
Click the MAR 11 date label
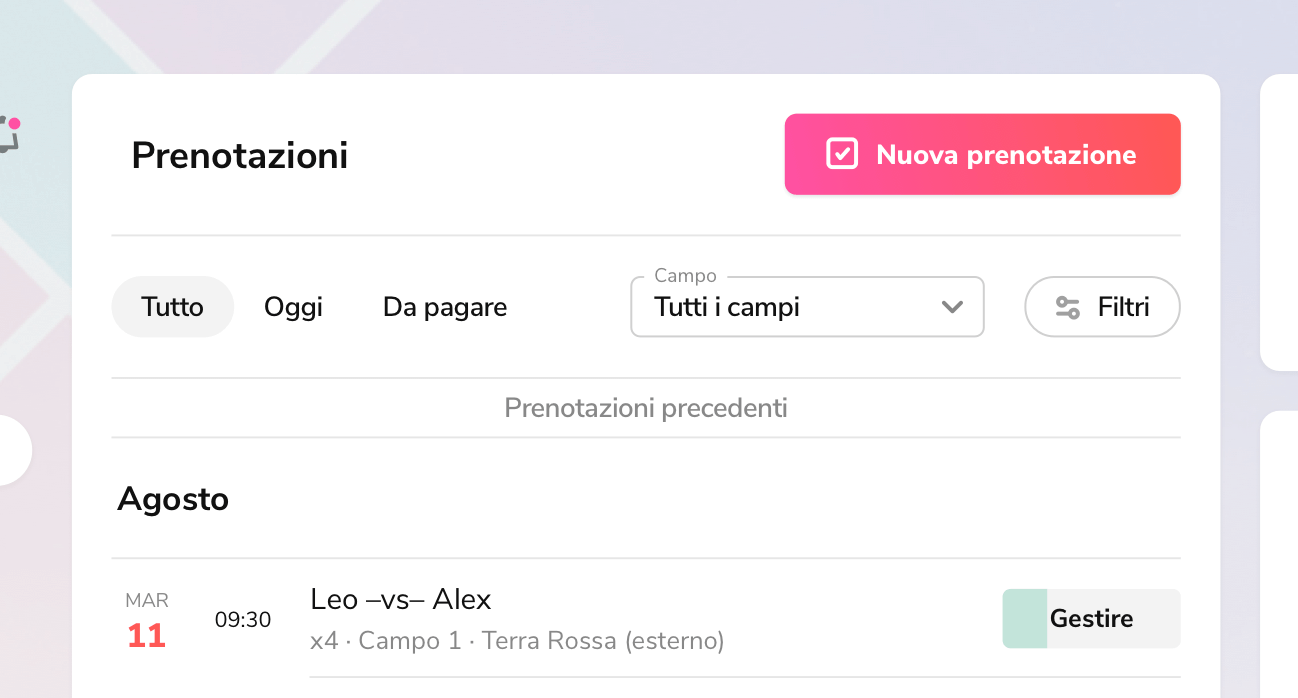147,621
